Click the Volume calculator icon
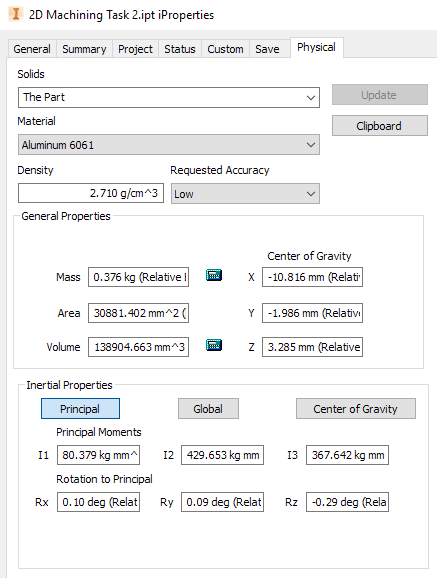This screenshot has width=437, height=578. coord(214,345)
